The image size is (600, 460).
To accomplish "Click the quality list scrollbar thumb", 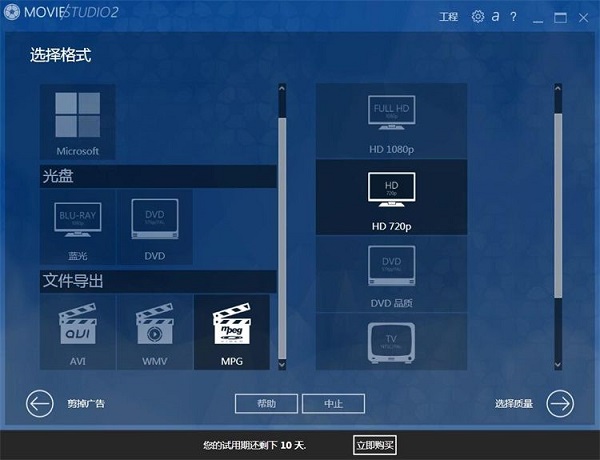I will pos(558,206).
